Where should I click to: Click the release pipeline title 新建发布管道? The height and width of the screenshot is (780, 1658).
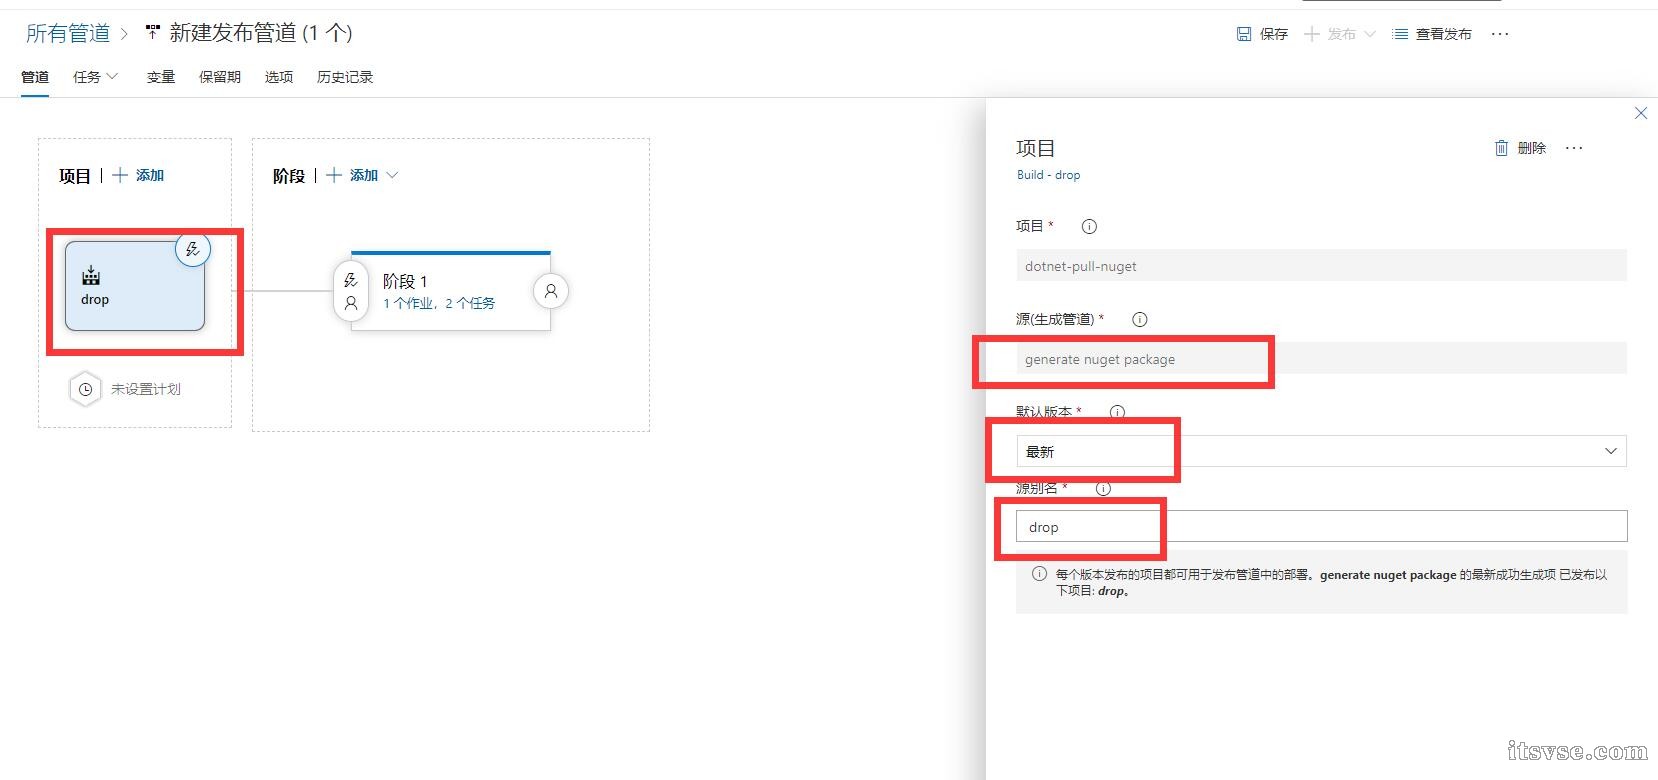[x=260, y=33]
